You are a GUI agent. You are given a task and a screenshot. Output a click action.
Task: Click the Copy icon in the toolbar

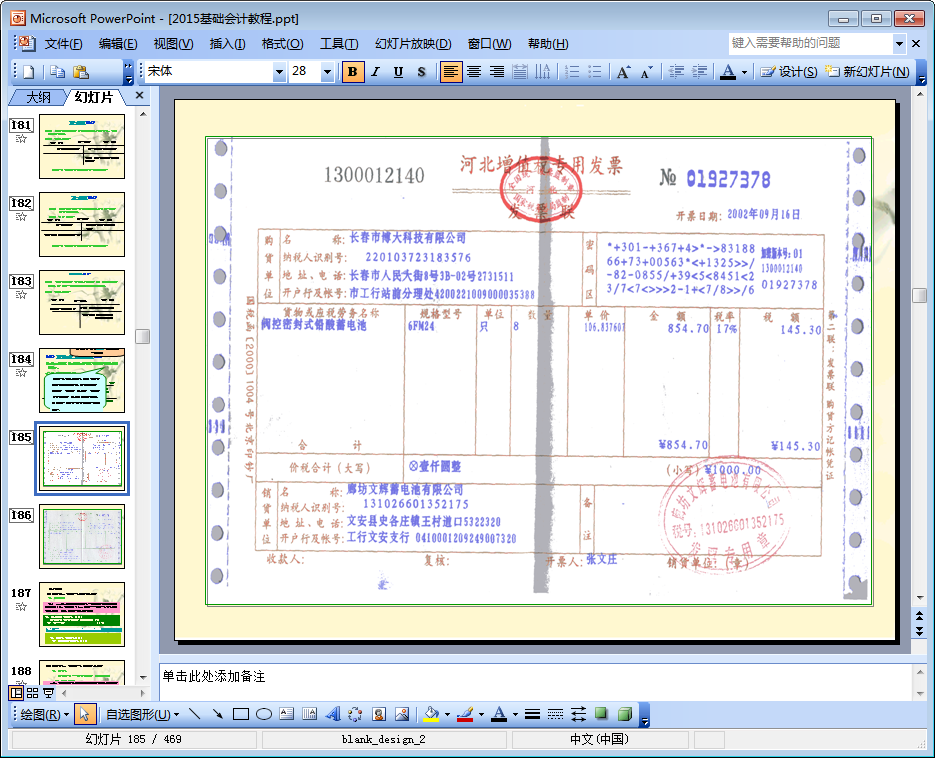tap(57, 72)
